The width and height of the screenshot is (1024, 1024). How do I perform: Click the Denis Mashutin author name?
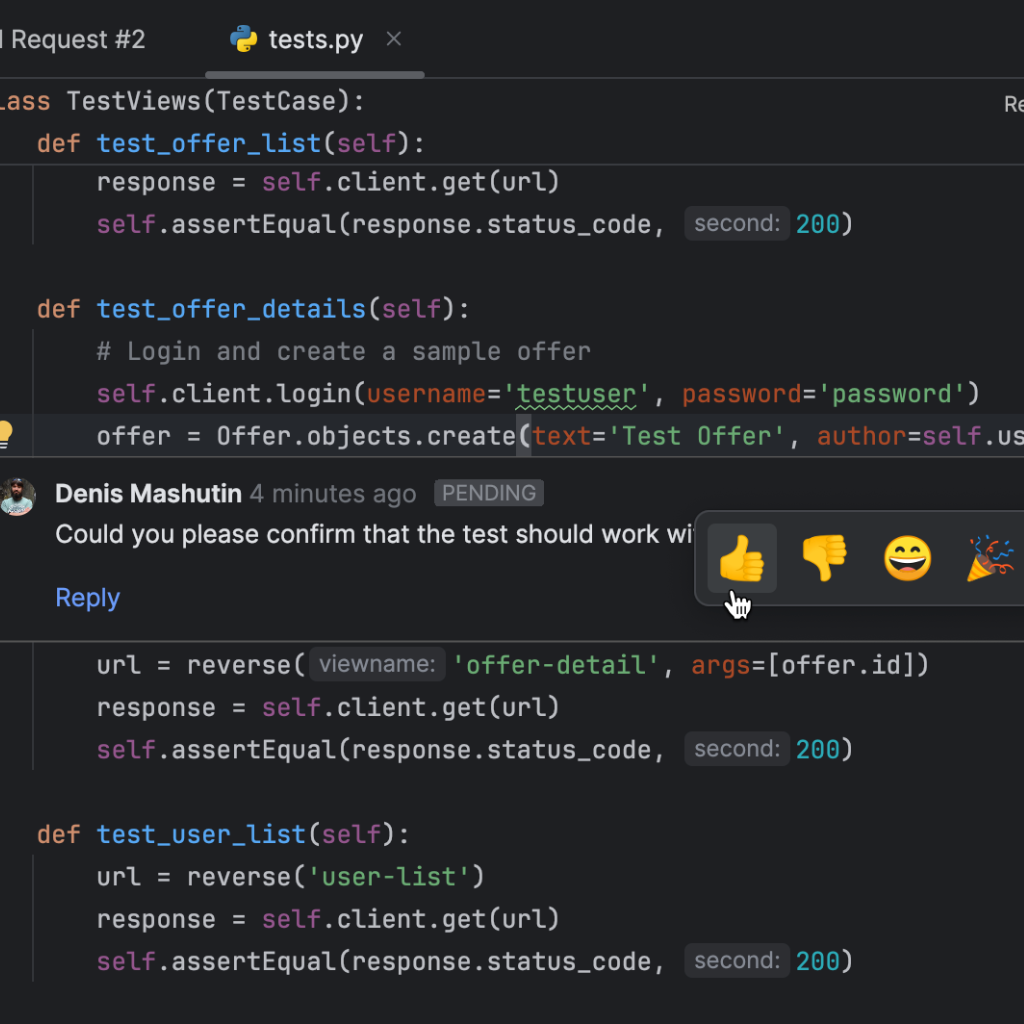click(148, 494)
